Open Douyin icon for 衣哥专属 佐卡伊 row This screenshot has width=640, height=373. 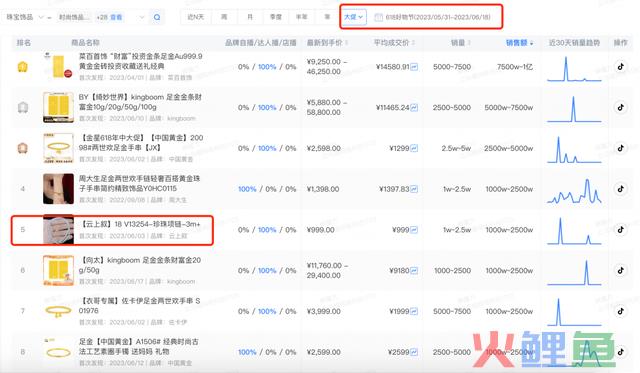620,311
